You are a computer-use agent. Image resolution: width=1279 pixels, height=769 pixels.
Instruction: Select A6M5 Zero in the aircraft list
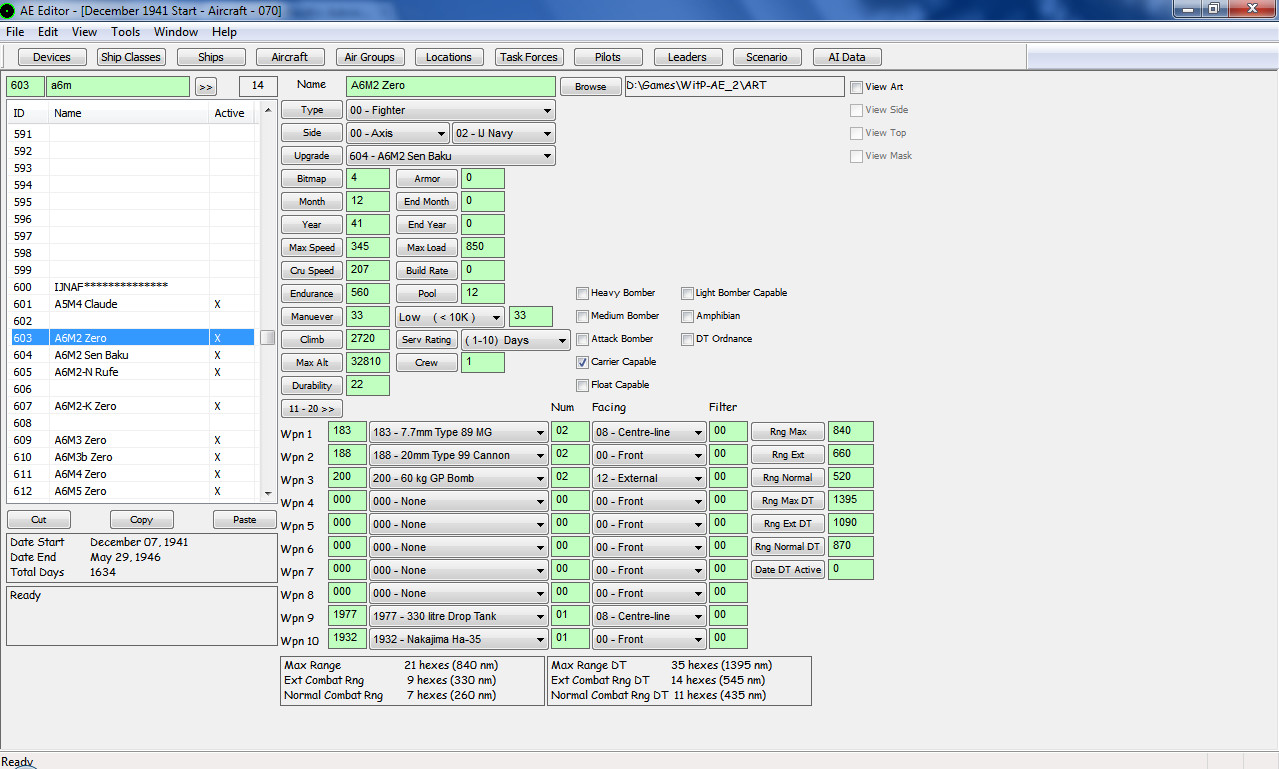(132, 491)
